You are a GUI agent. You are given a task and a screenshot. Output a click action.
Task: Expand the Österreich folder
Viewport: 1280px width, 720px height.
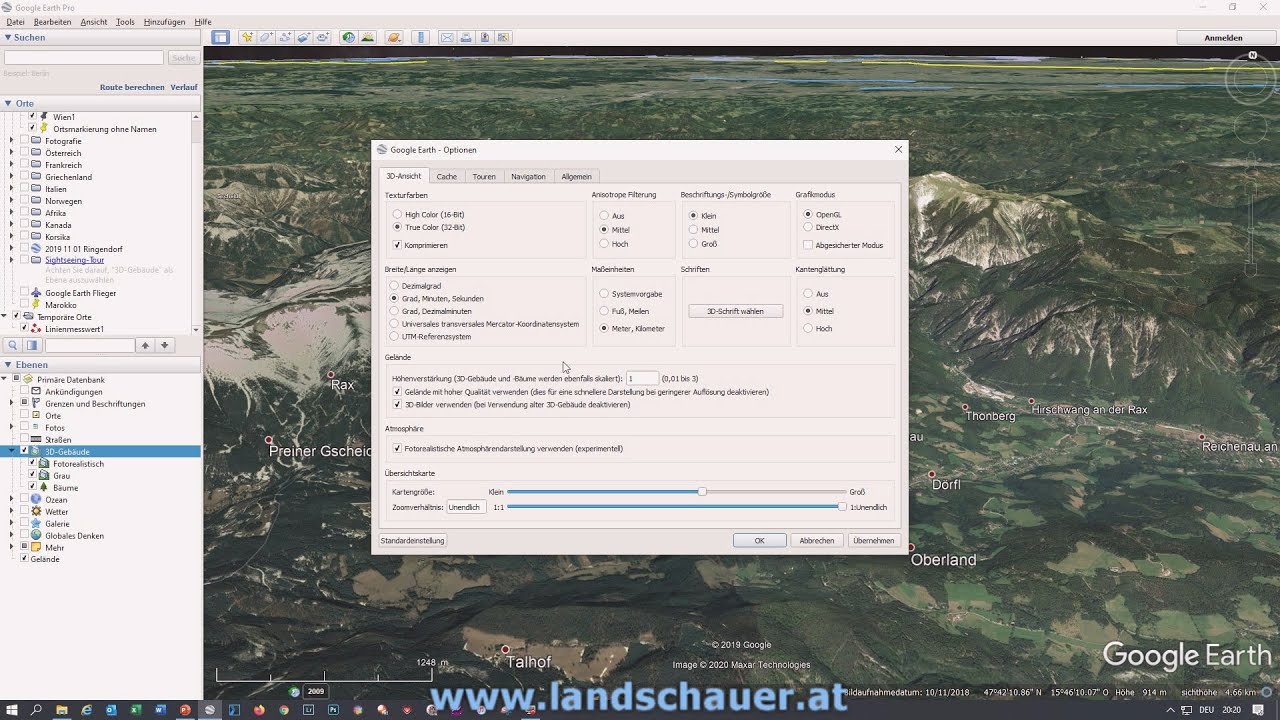[x=12, y=153]
